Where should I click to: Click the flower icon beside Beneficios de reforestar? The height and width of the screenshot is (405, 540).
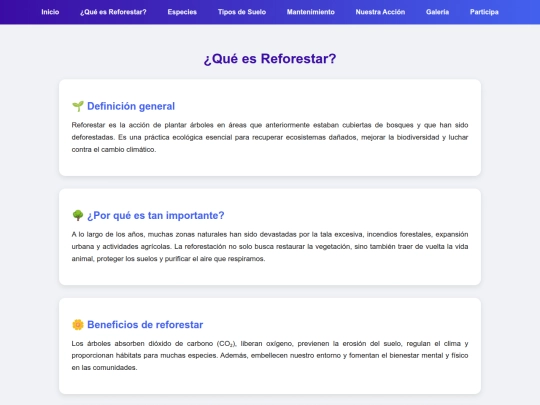click(x=78, y=324)
